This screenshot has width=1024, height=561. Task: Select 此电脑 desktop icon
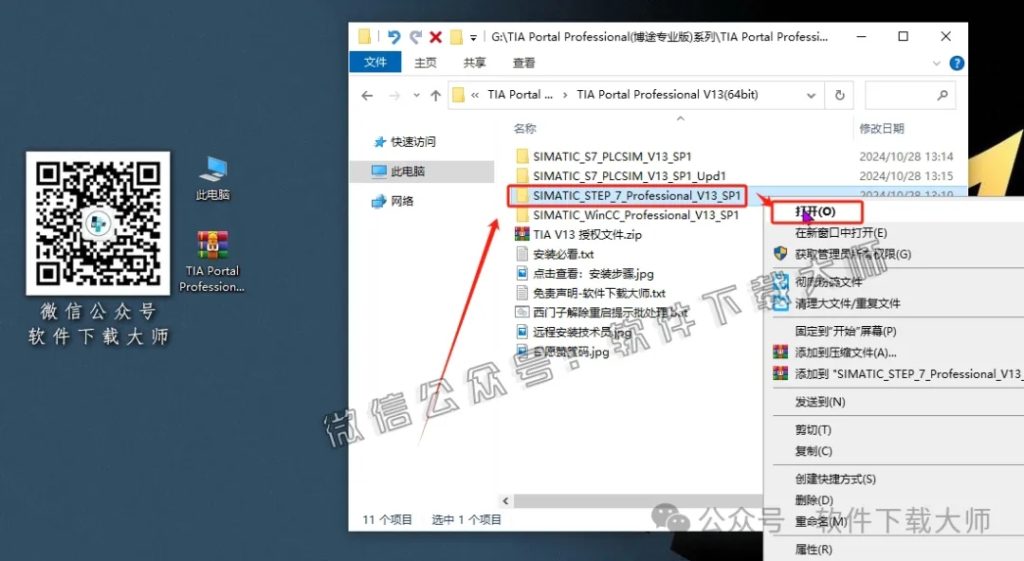(x=213, y=178)
